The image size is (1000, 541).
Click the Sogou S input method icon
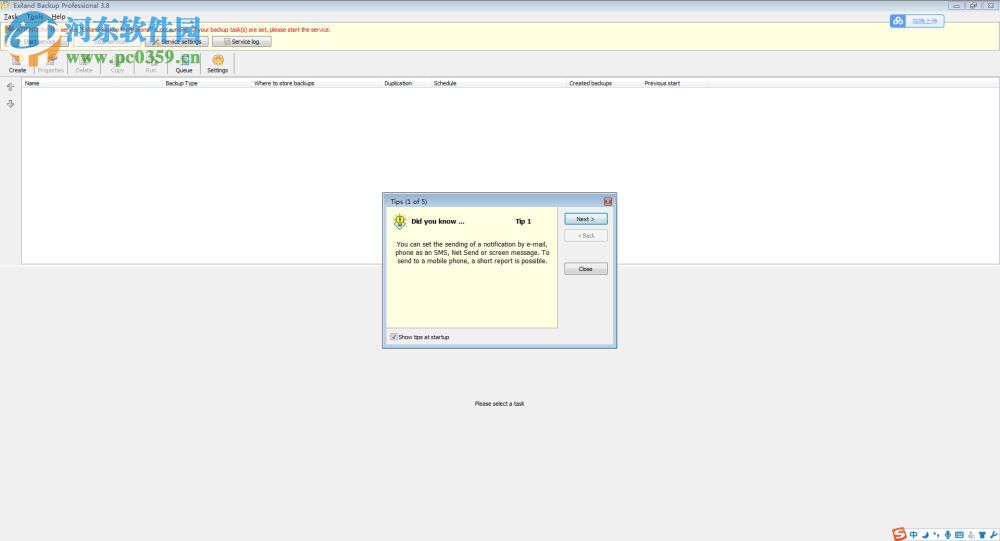tap(899, 534)
